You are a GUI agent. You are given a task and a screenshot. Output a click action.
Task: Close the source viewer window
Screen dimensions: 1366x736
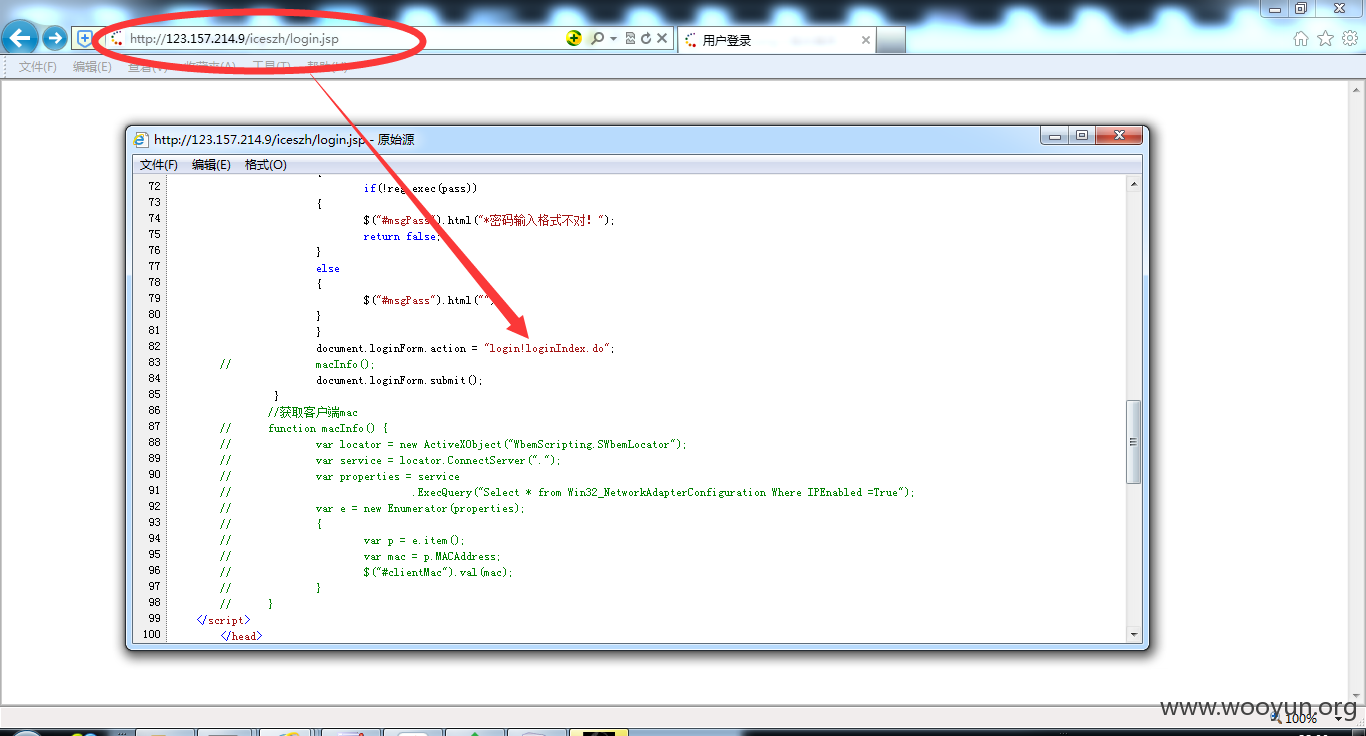1118,136
